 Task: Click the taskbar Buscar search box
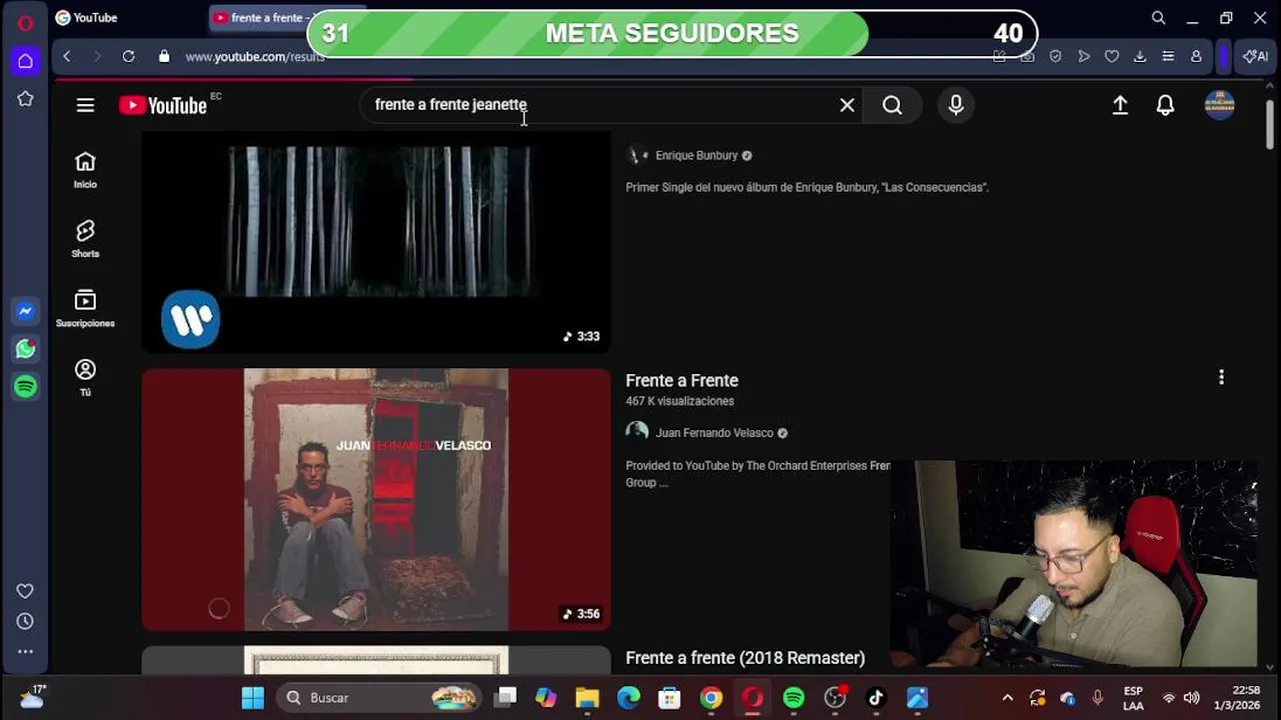click(380, 697)
